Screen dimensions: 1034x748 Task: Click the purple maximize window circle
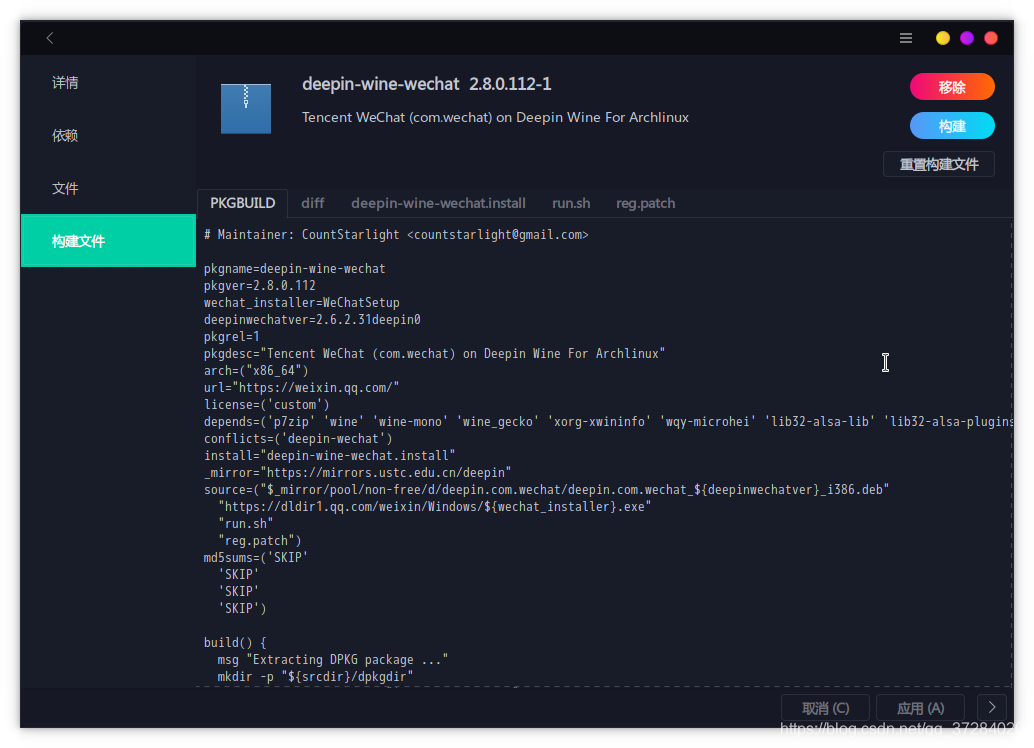(x=967, y=38)
